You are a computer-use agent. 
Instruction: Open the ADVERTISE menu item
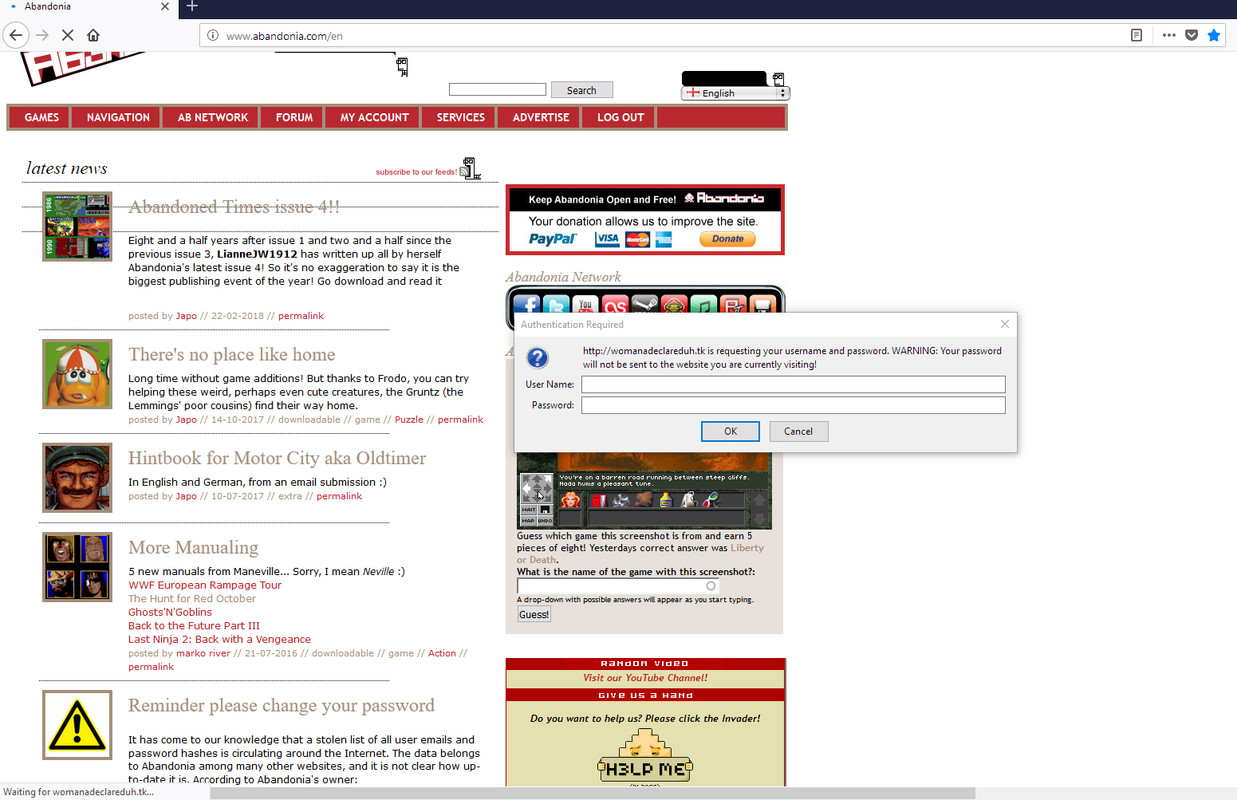pos(541,117)
